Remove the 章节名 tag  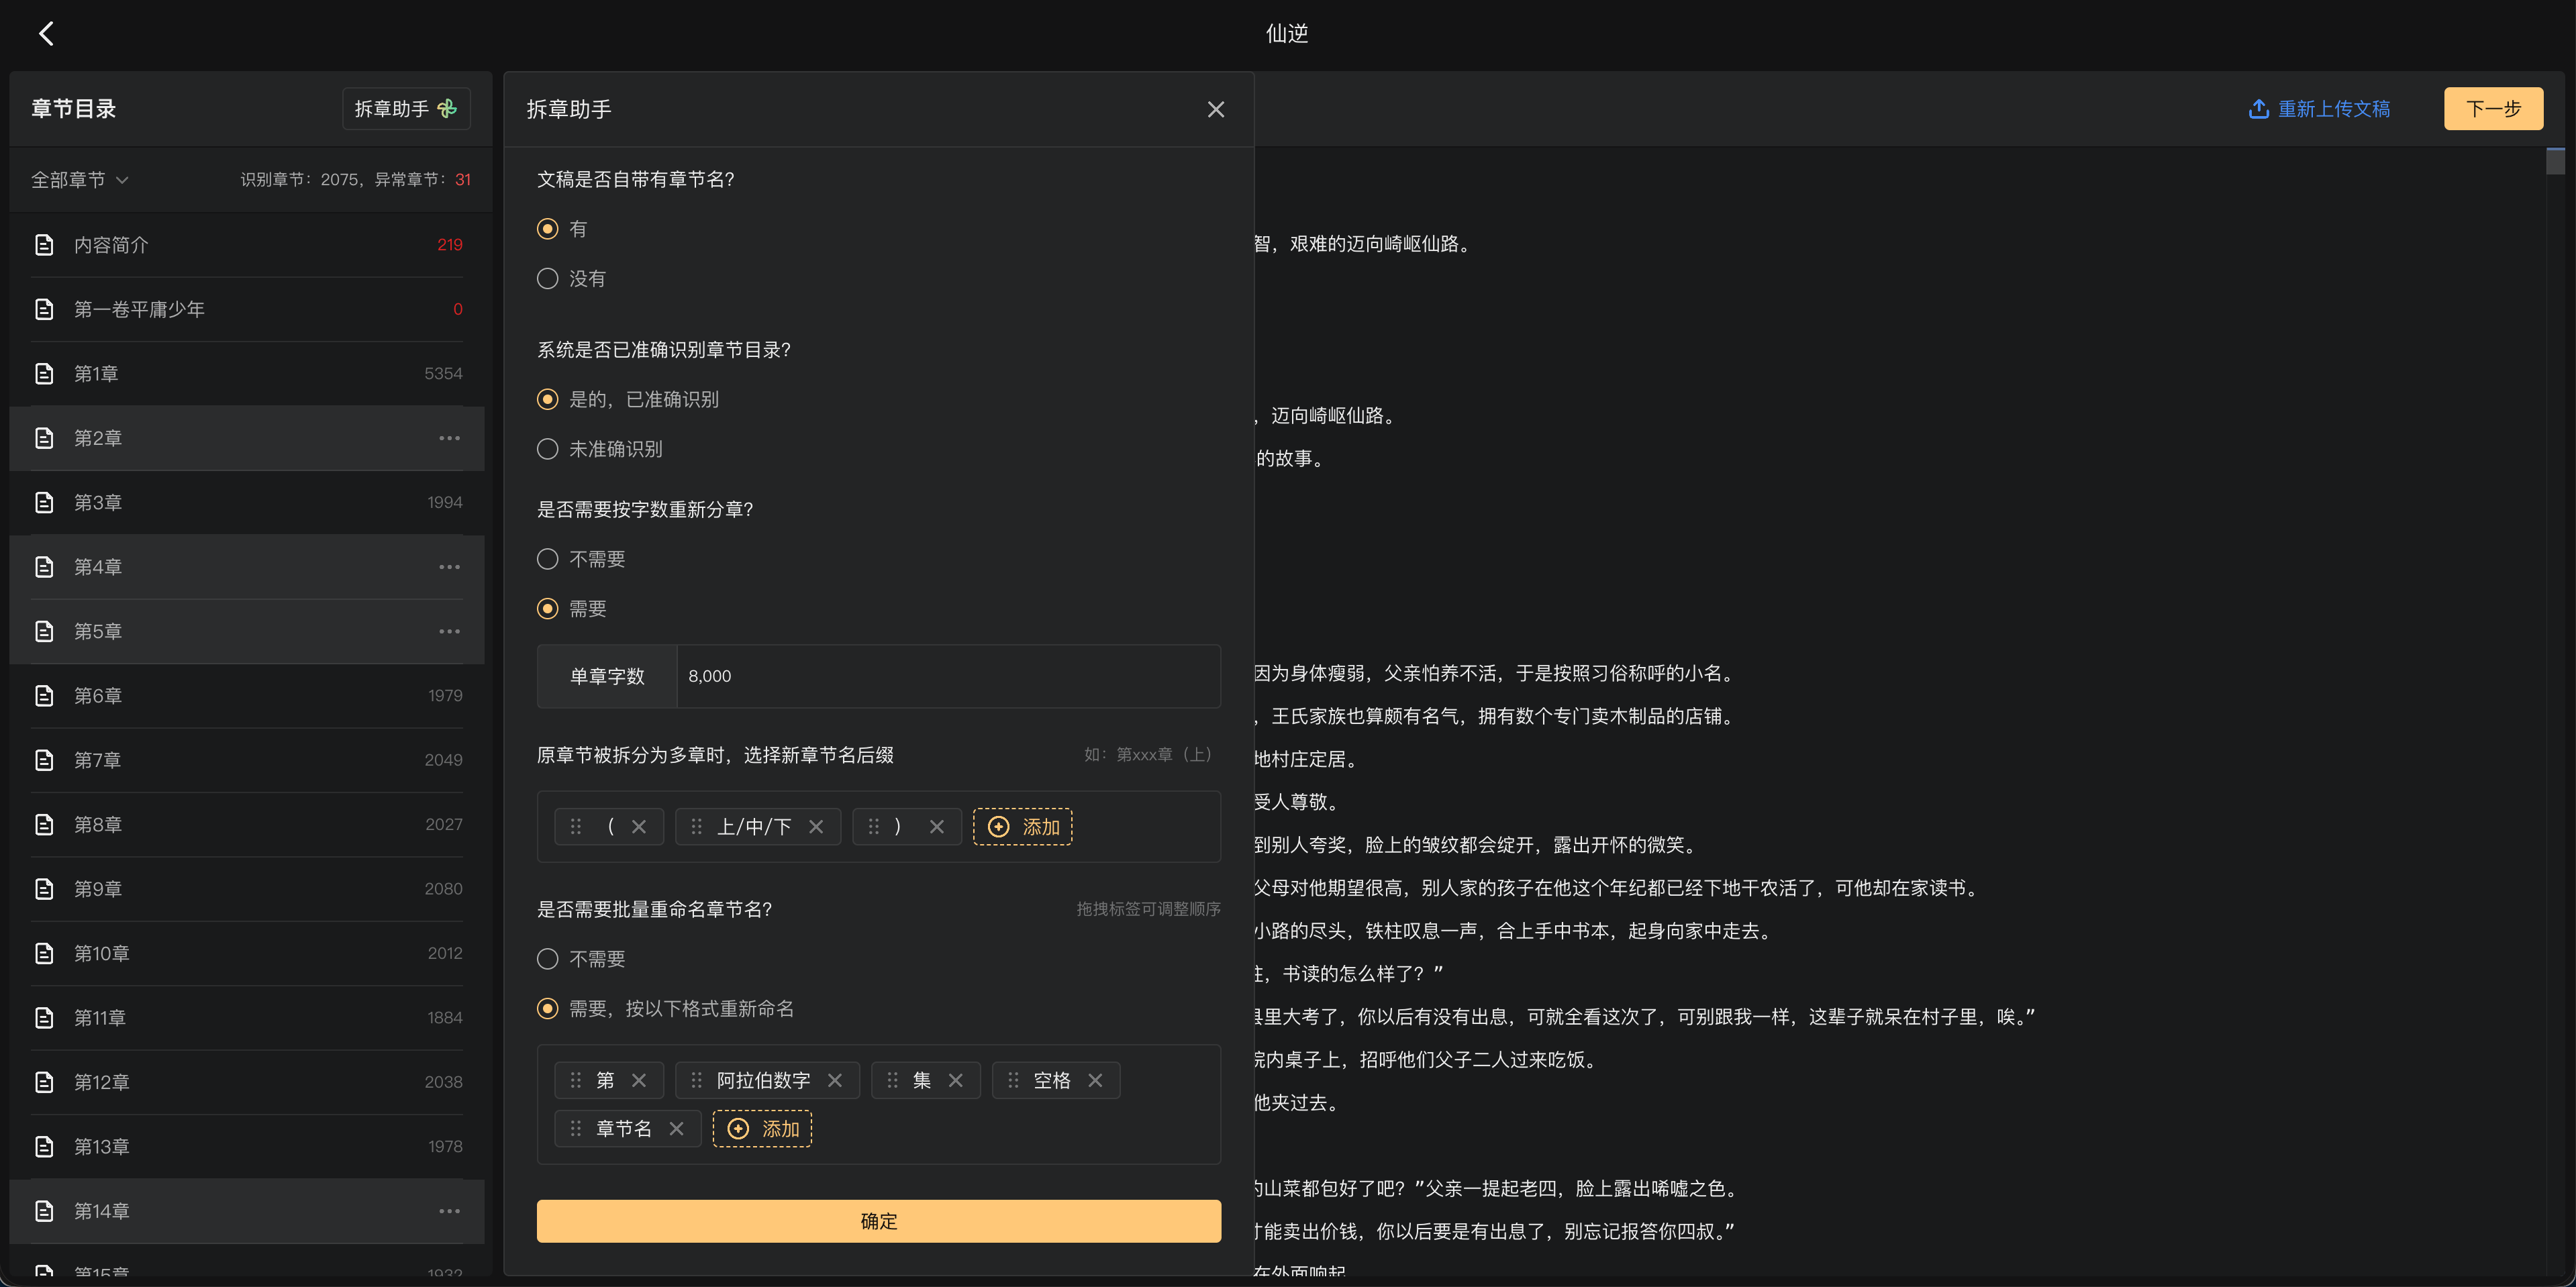click(x=677, y=1129)
